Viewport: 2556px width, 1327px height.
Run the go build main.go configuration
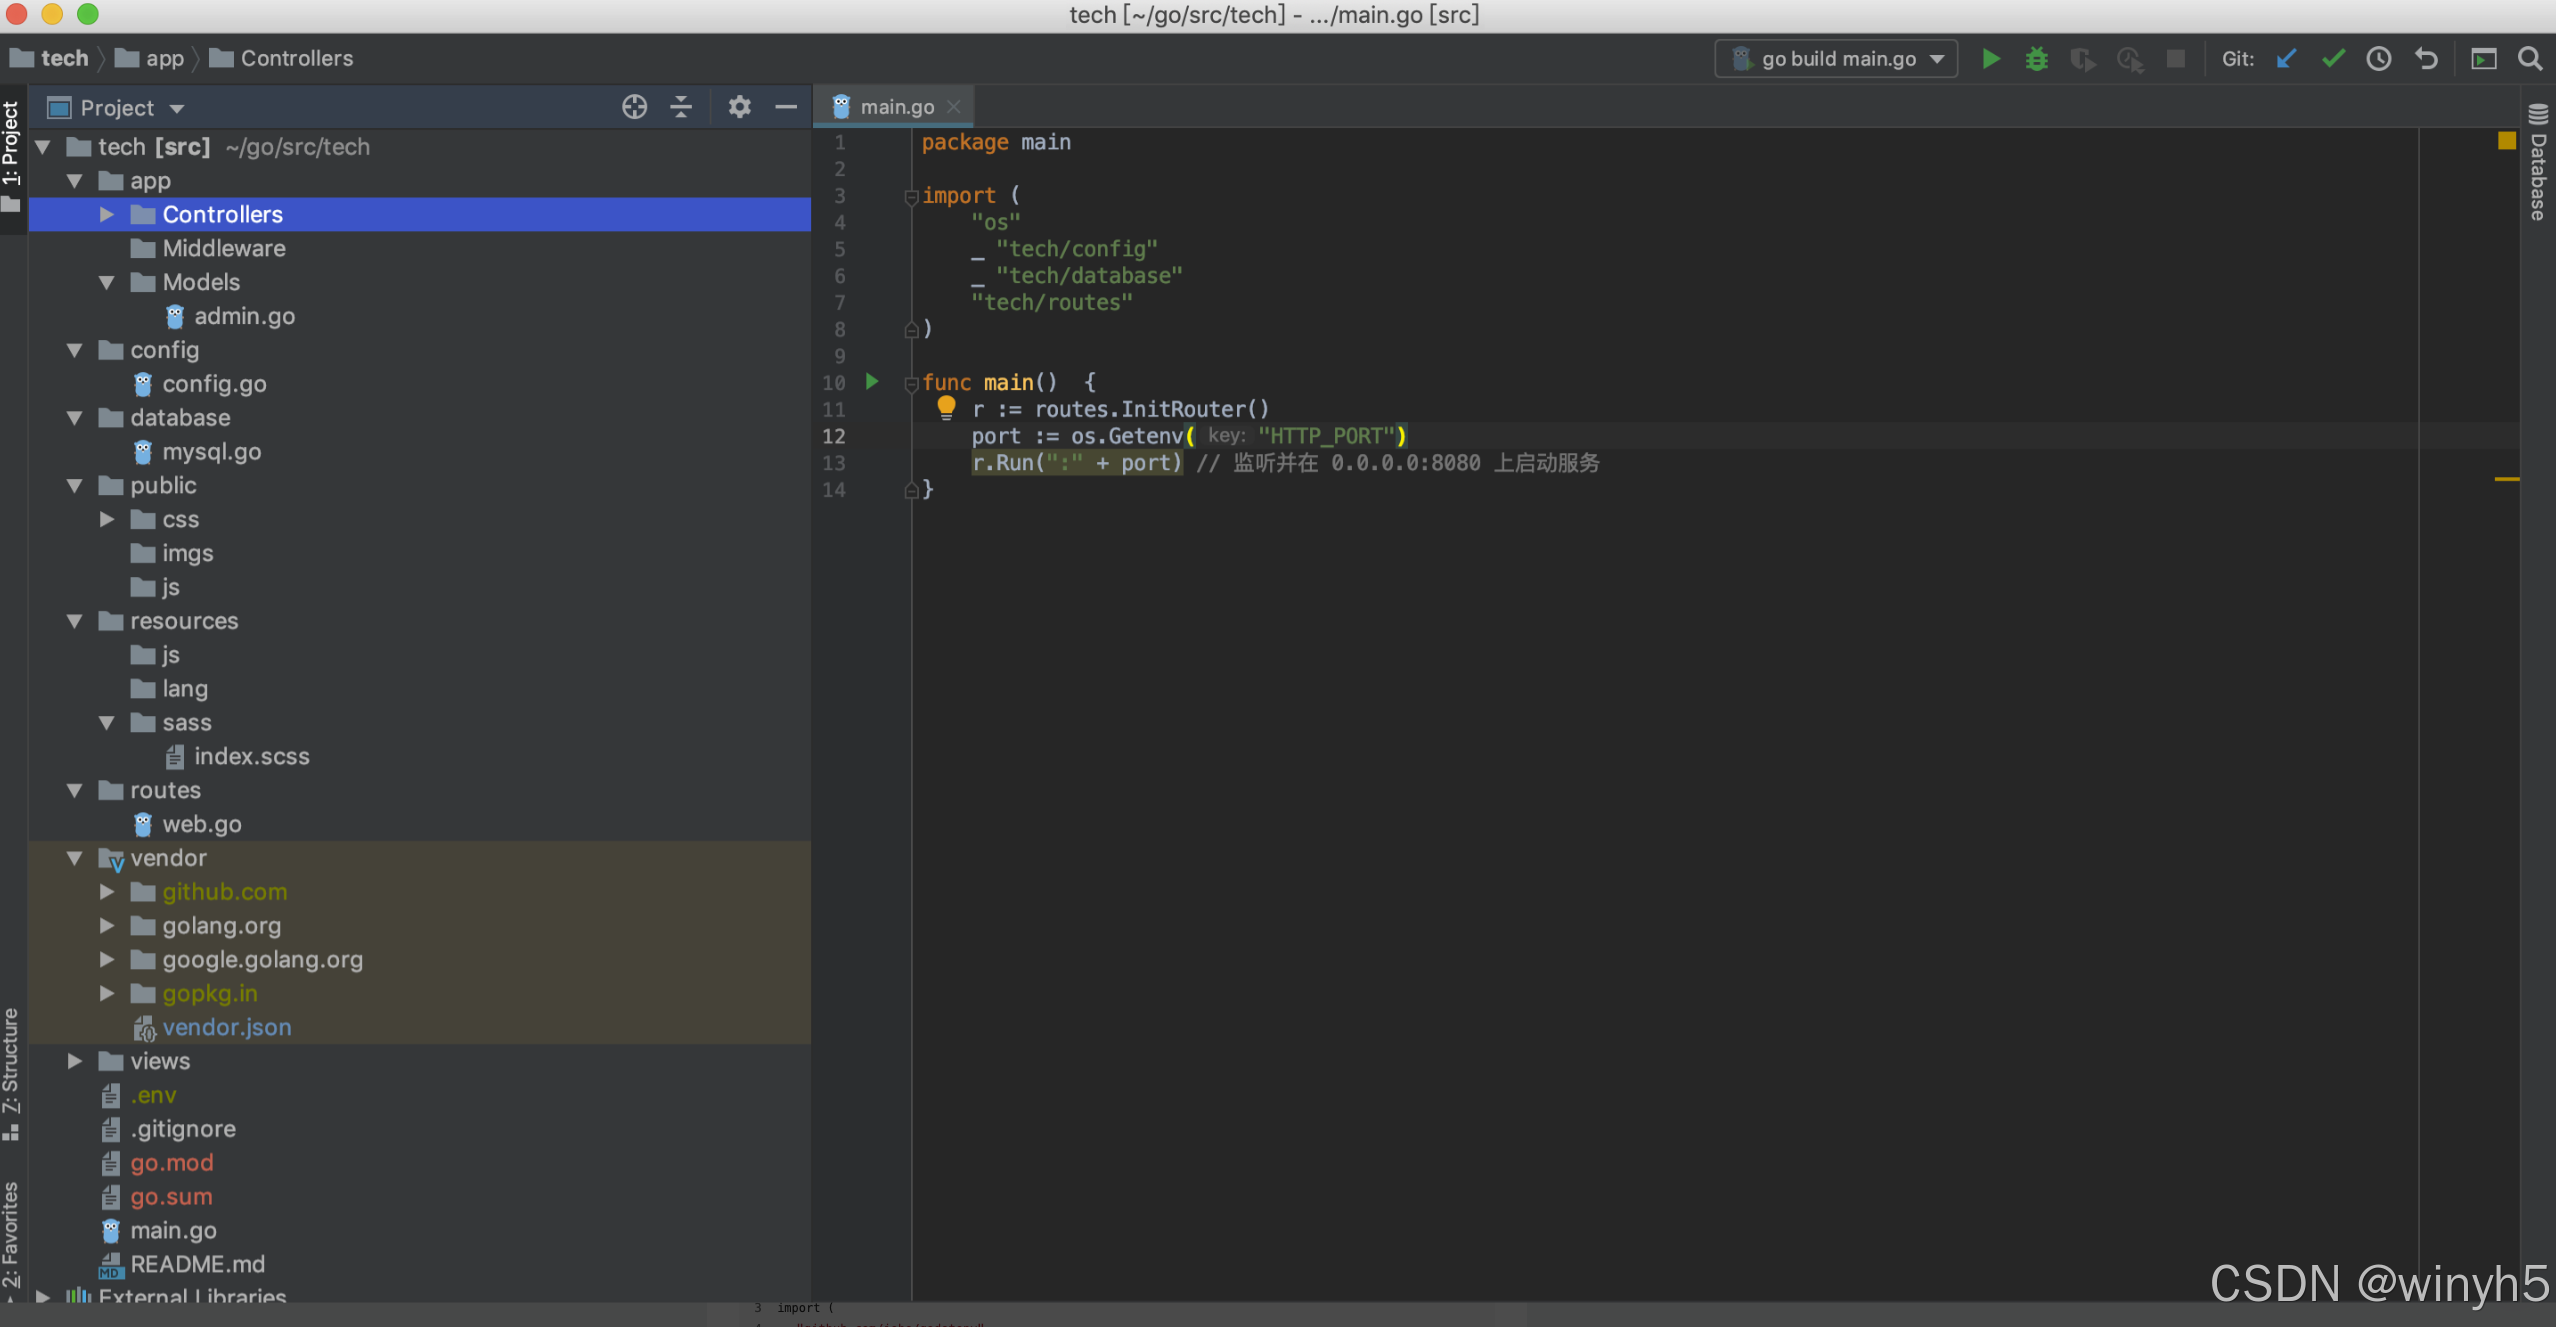click(1991, 59)
